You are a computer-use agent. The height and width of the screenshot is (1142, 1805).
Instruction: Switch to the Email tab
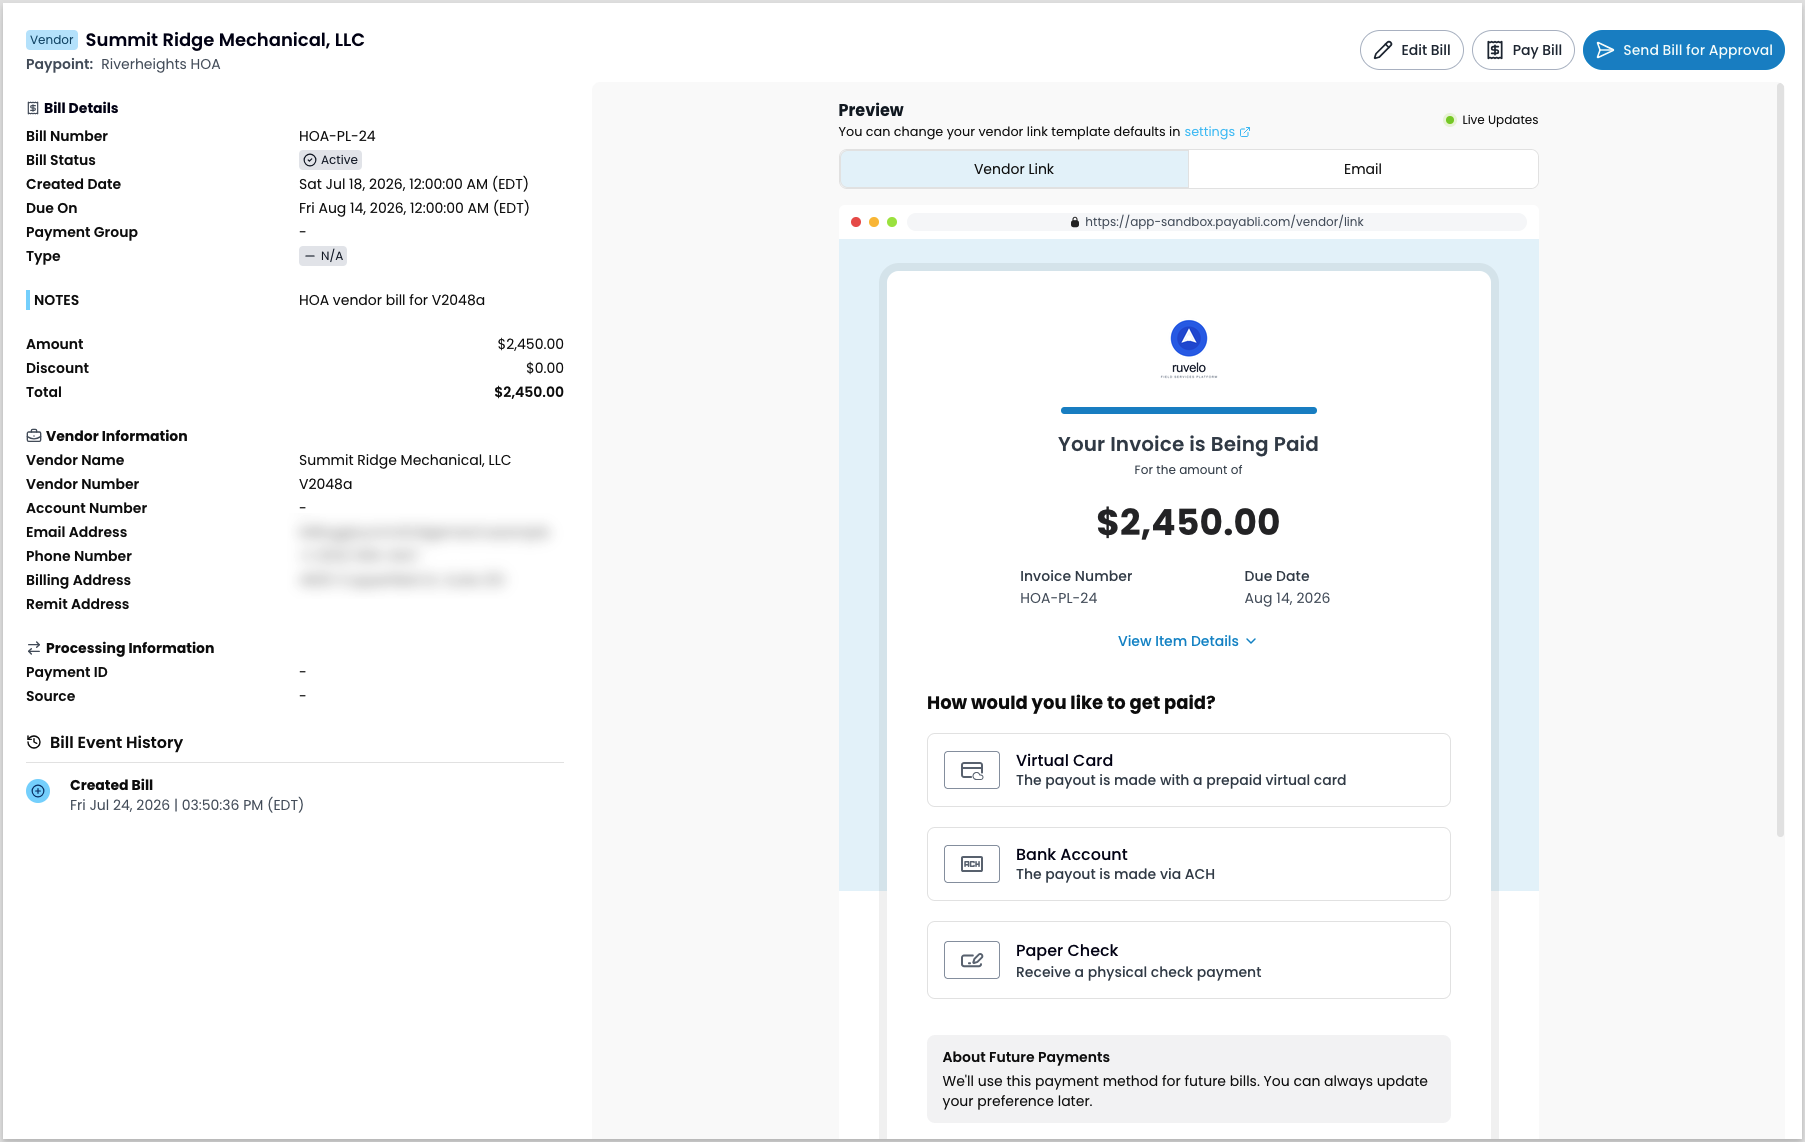[x=1363, y=169]
